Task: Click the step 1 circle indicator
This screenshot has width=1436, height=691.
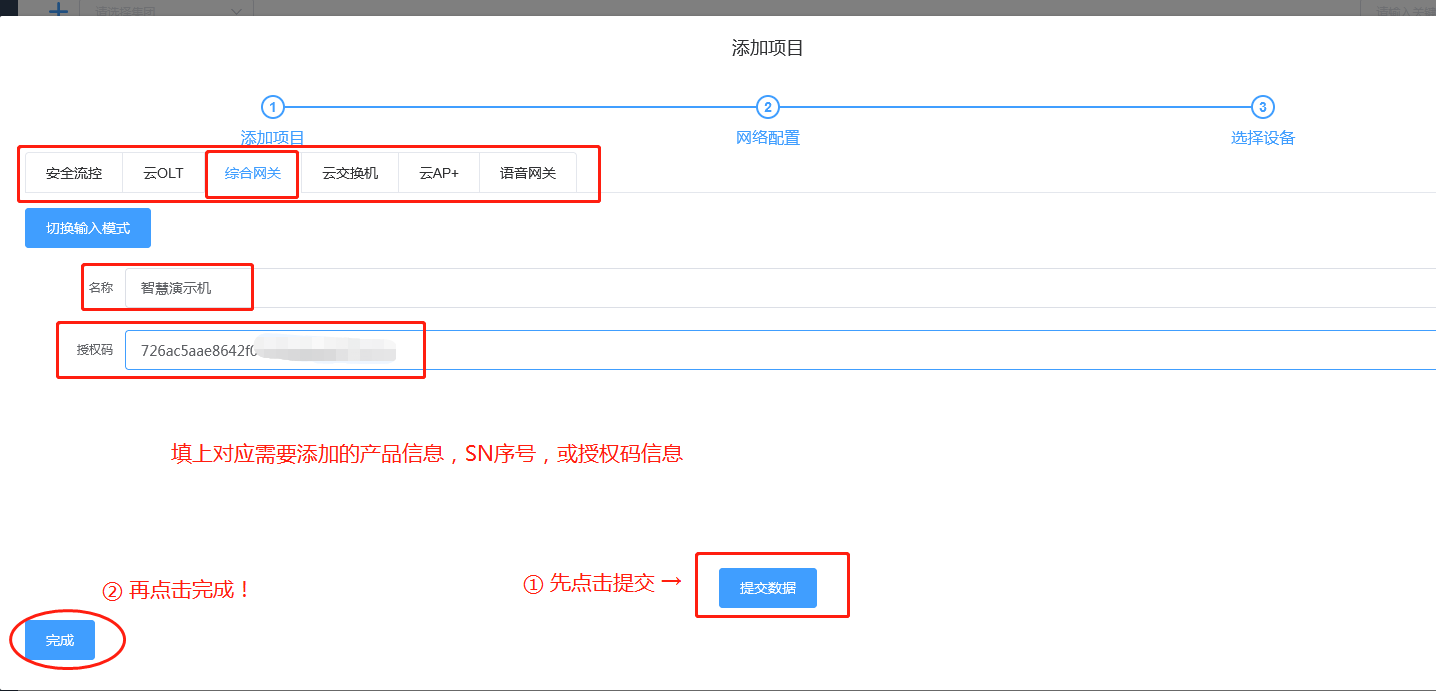Action: [x=272, y=107]
